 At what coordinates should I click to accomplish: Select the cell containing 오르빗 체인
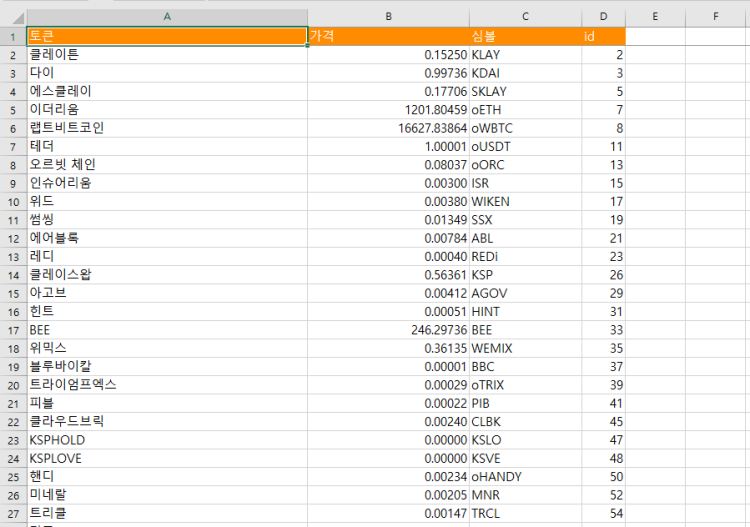point(167,165)
